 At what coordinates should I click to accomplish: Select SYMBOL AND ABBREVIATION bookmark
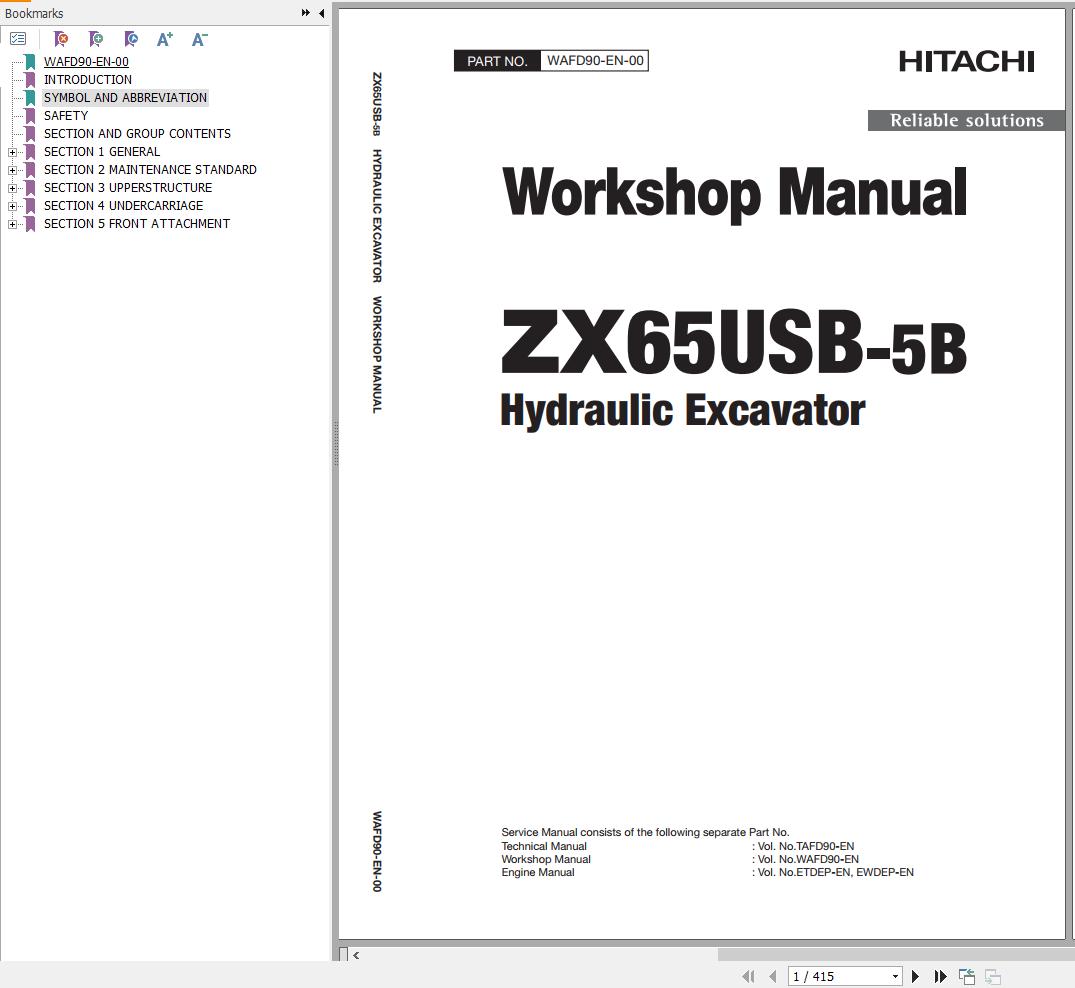(125, 98)
